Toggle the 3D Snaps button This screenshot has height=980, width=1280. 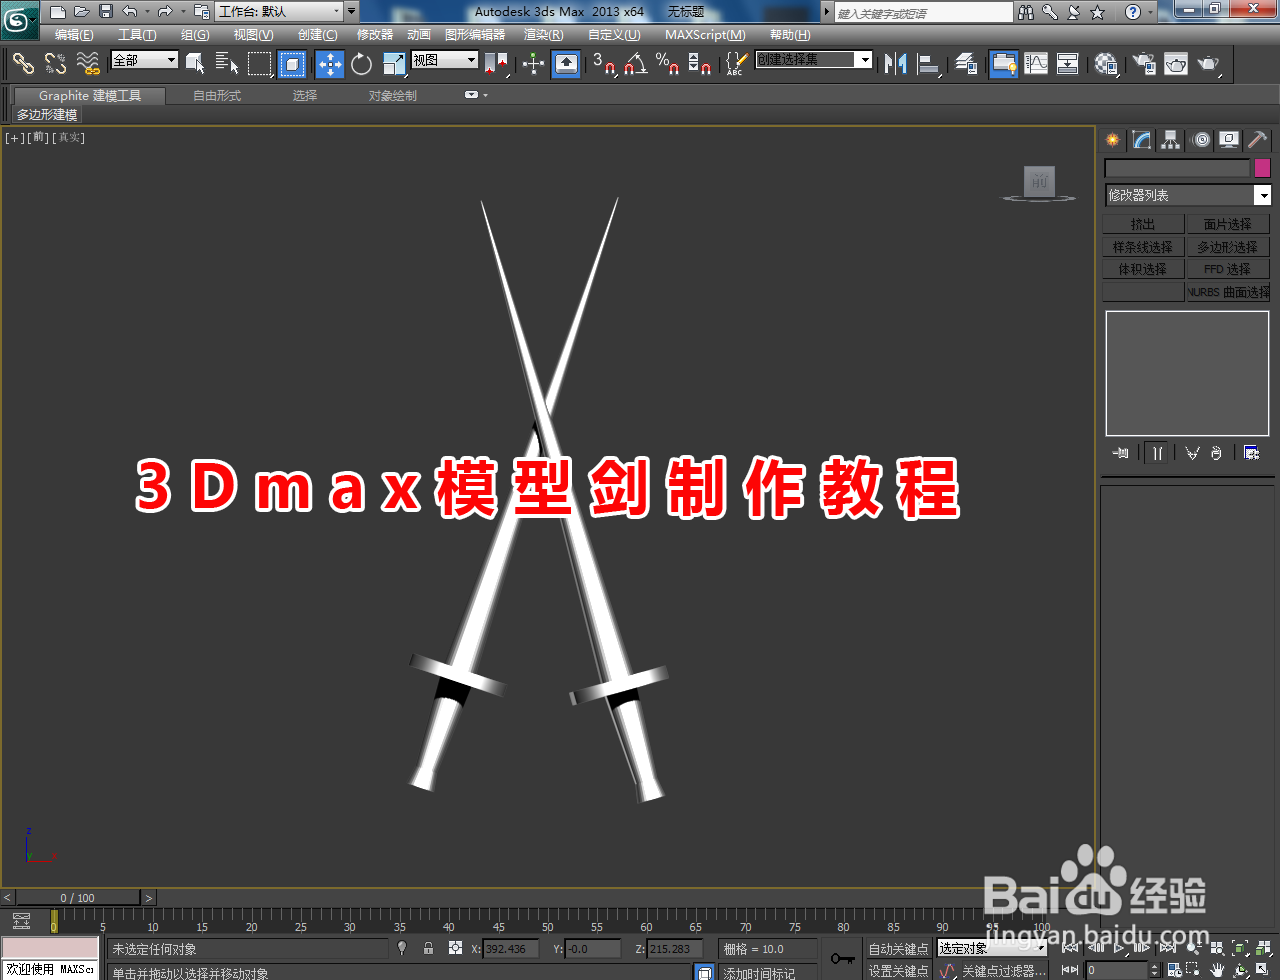click(x=604, y=64)
